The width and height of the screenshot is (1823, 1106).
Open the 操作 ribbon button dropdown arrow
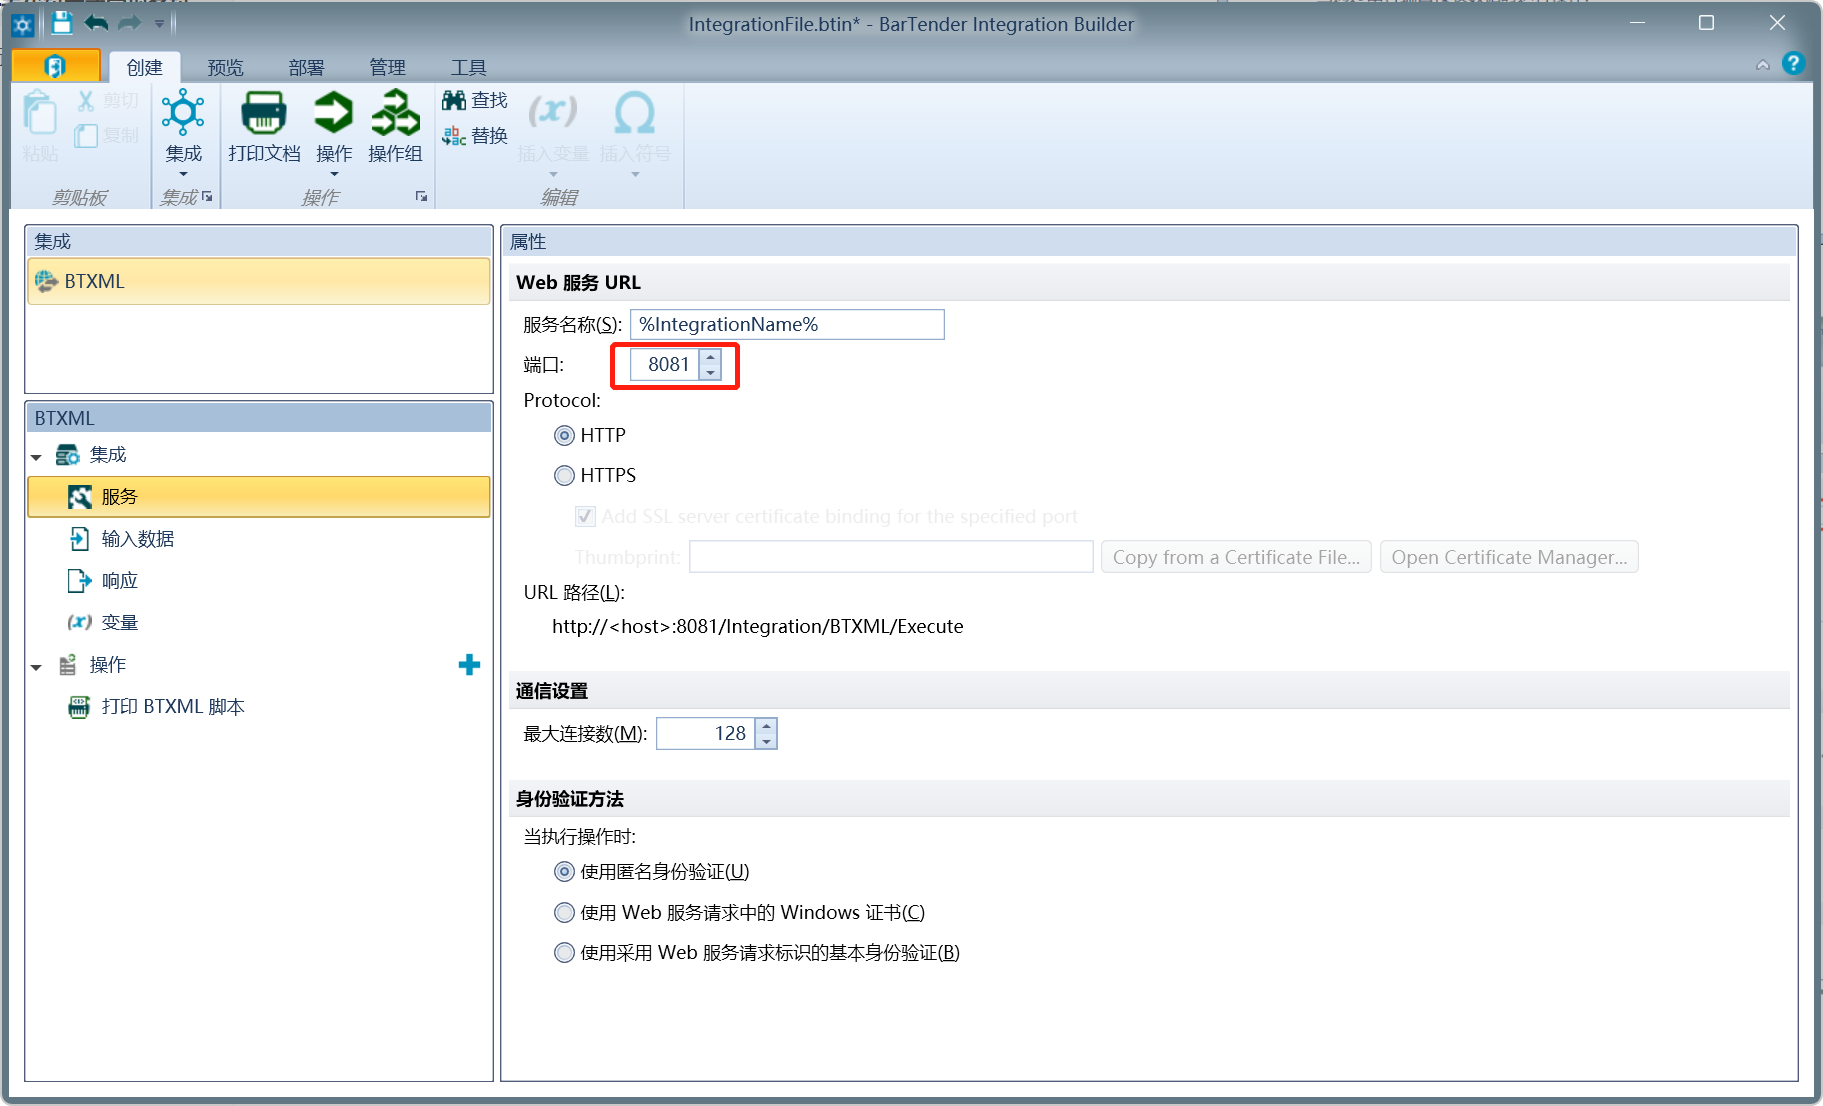(x=334, y=175)
